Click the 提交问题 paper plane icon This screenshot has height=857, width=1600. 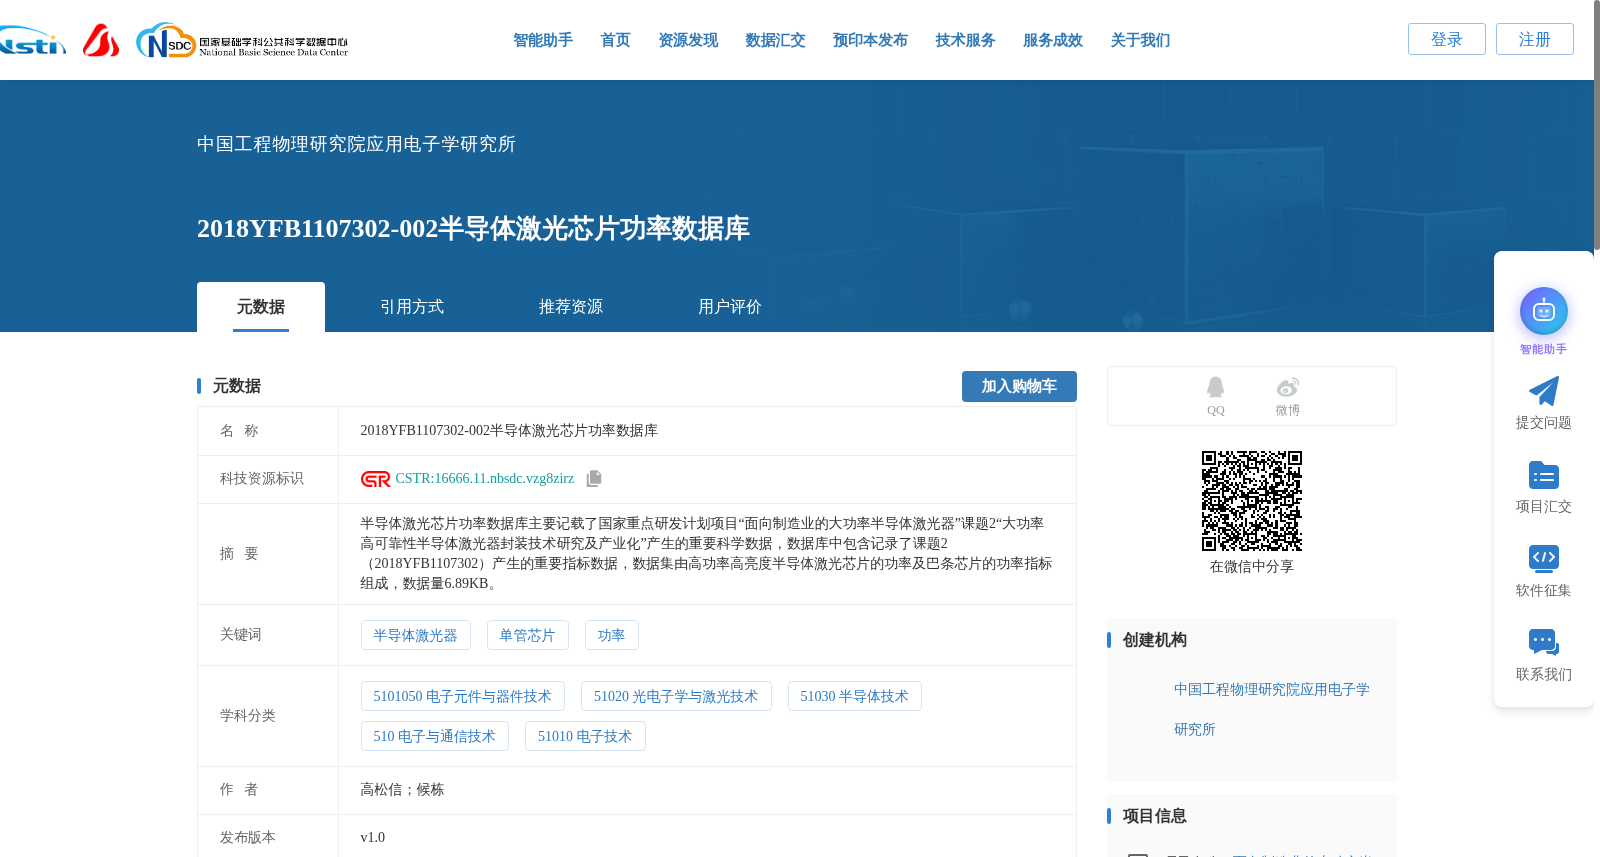coord(1544,391)
